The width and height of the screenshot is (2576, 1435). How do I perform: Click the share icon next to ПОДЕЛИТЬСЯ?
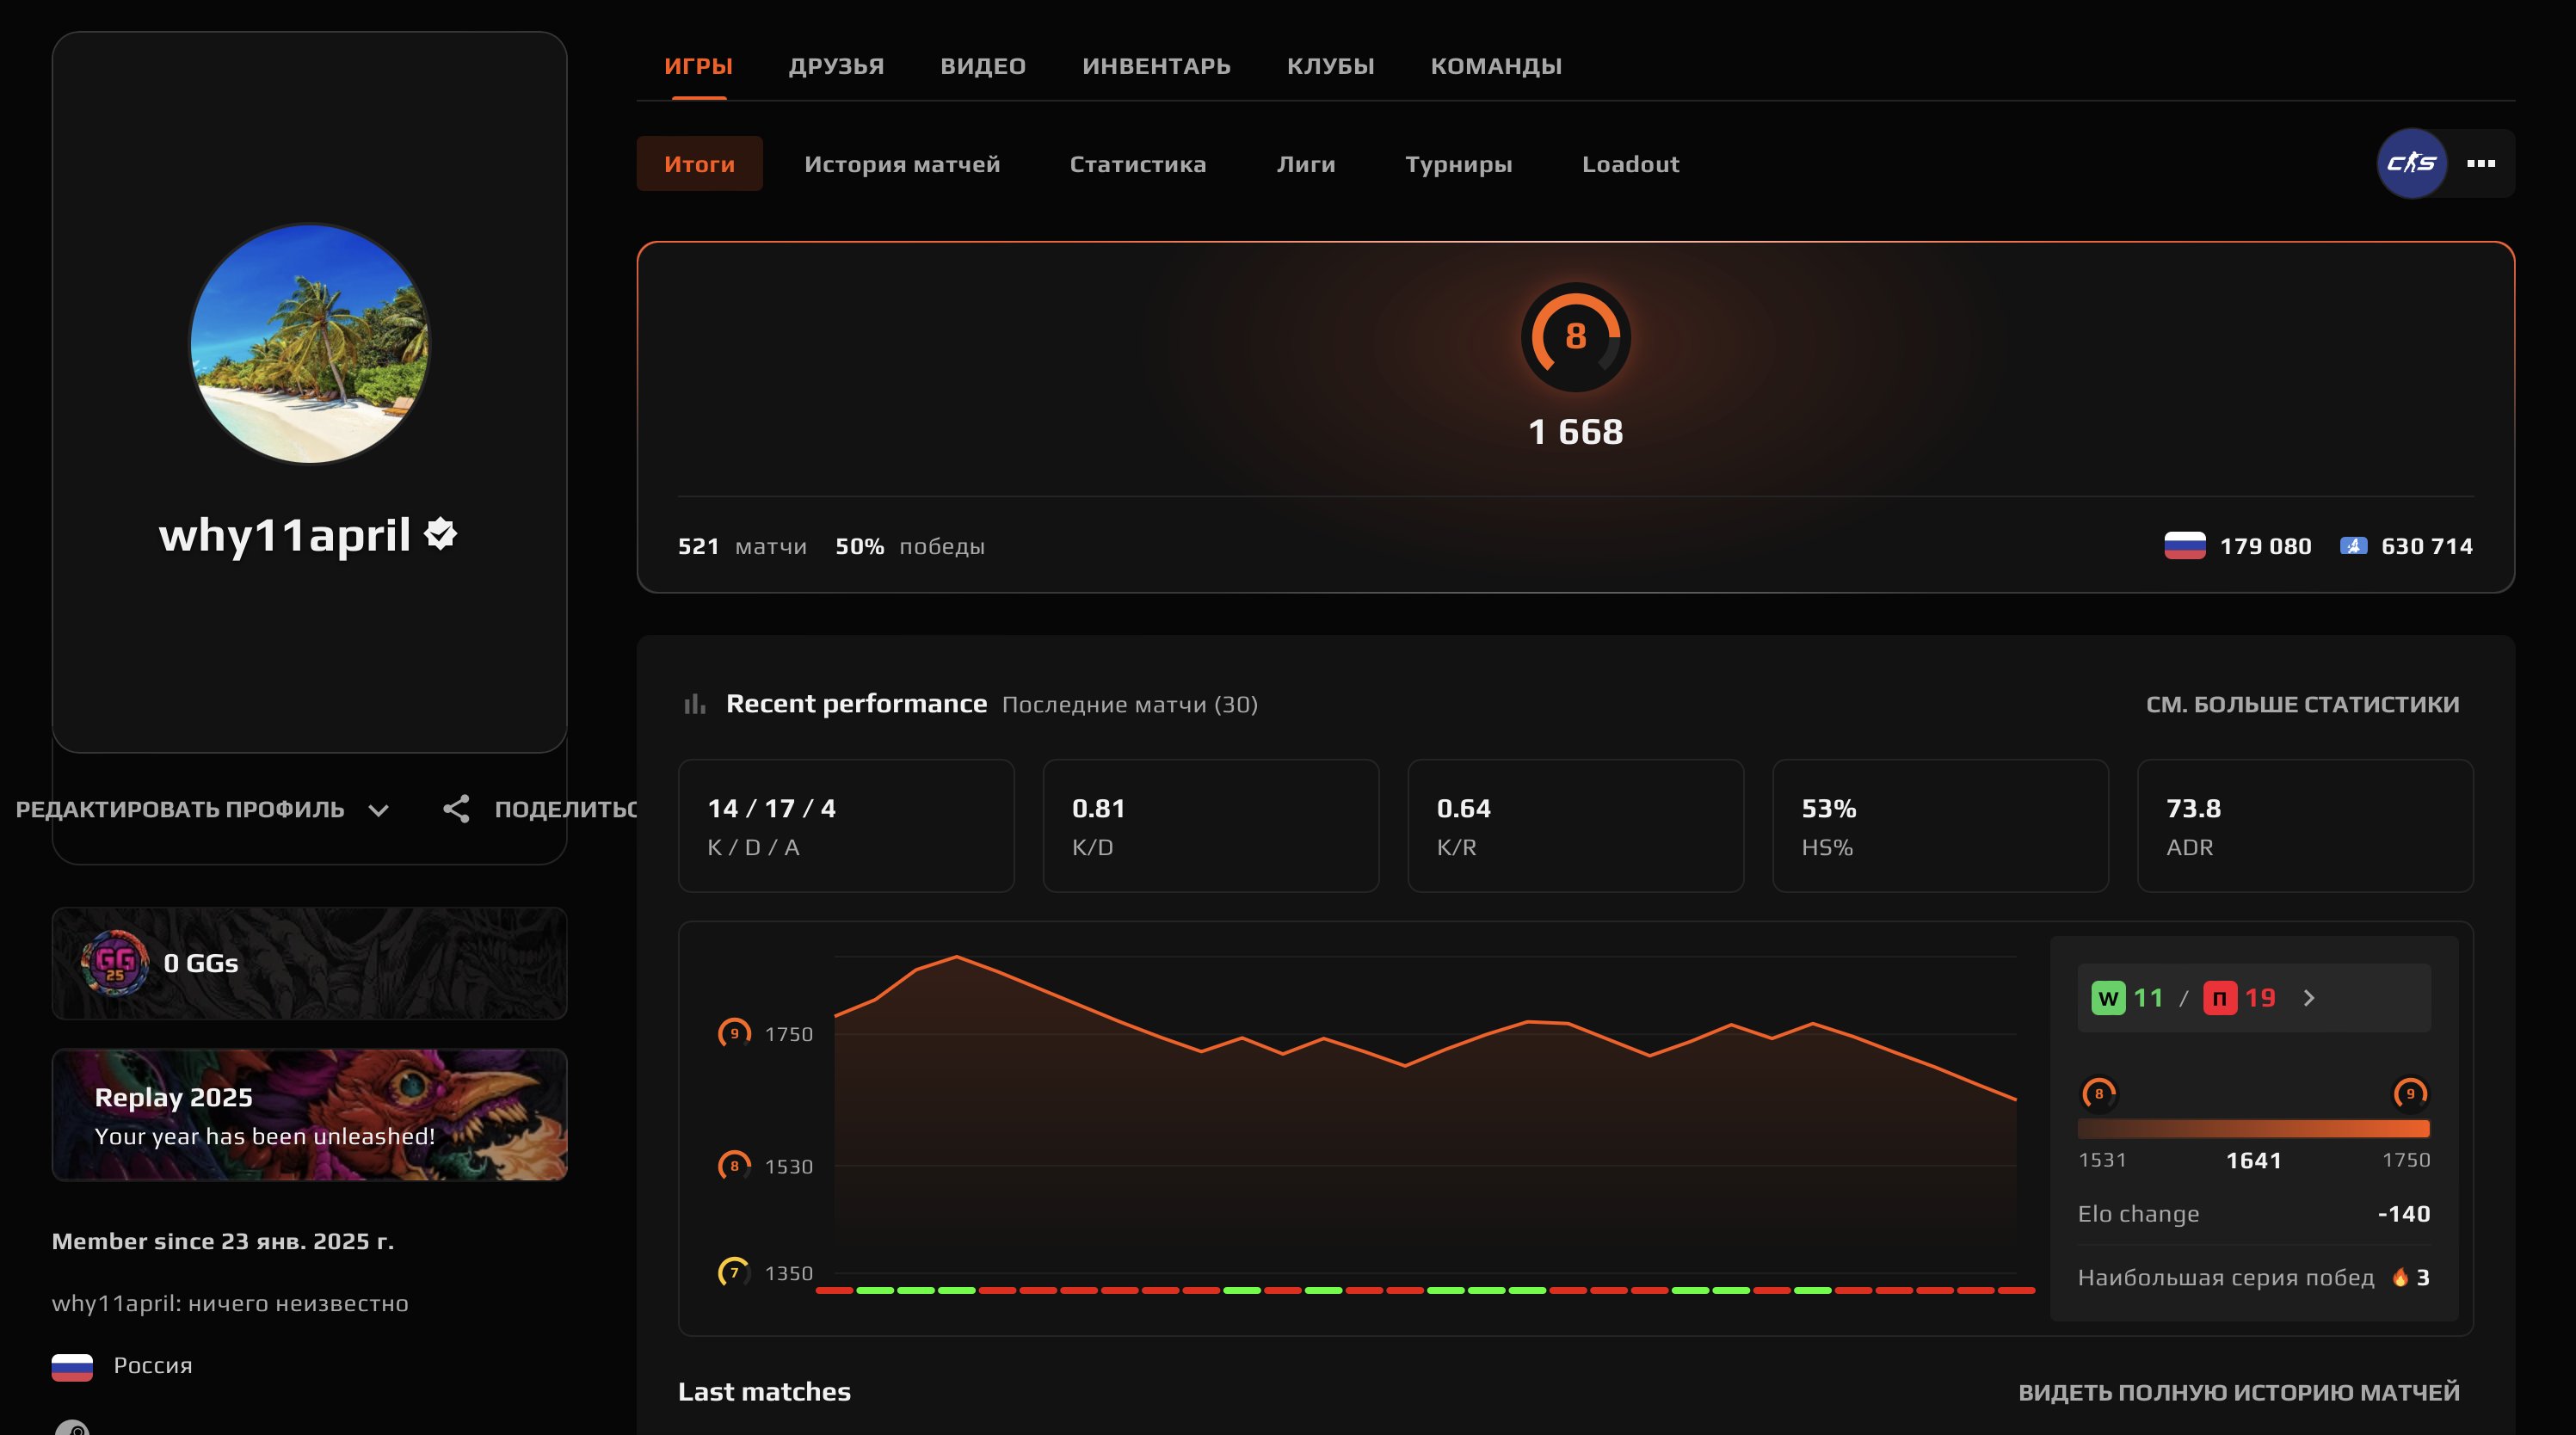pos(456,809)
